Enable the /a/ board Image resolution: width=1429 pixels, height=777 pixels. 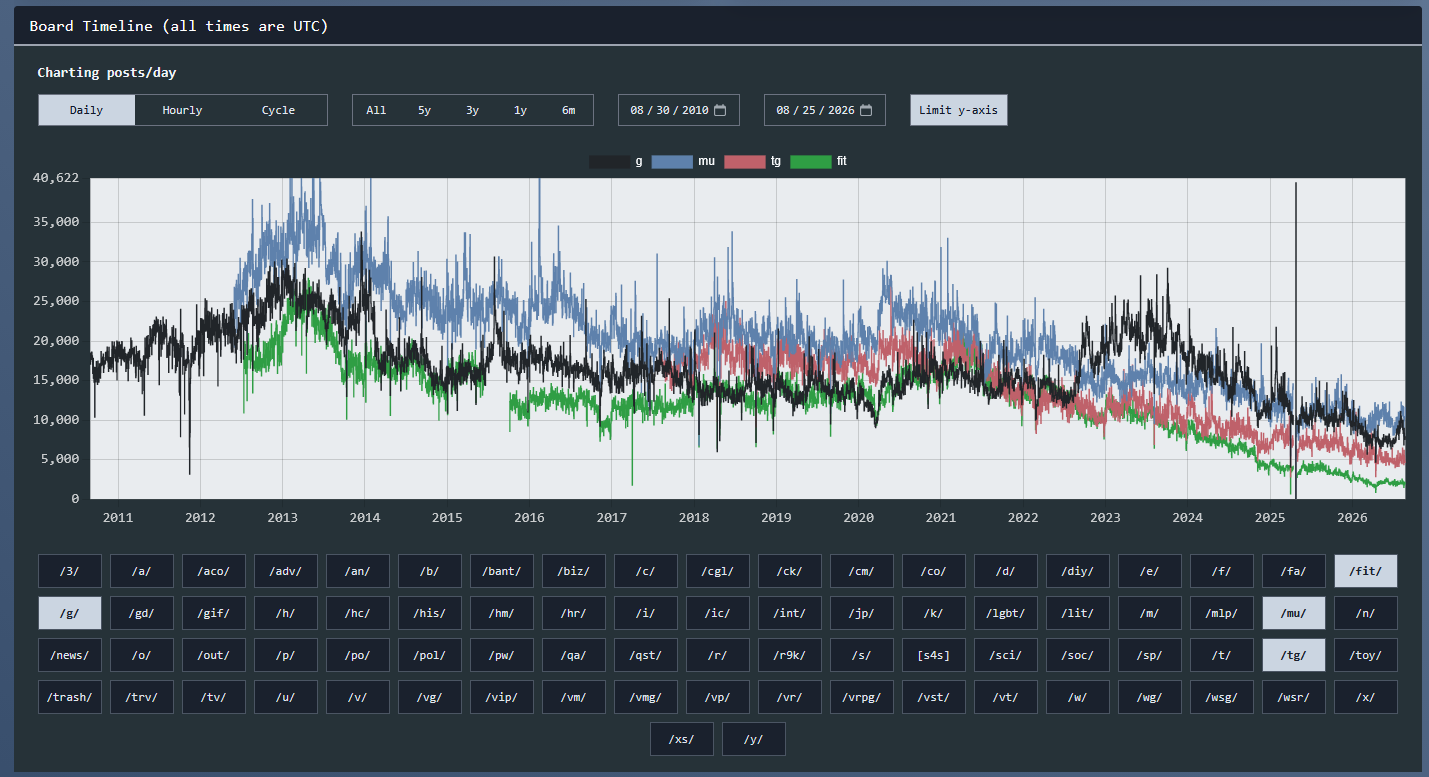tap(141, 571)
